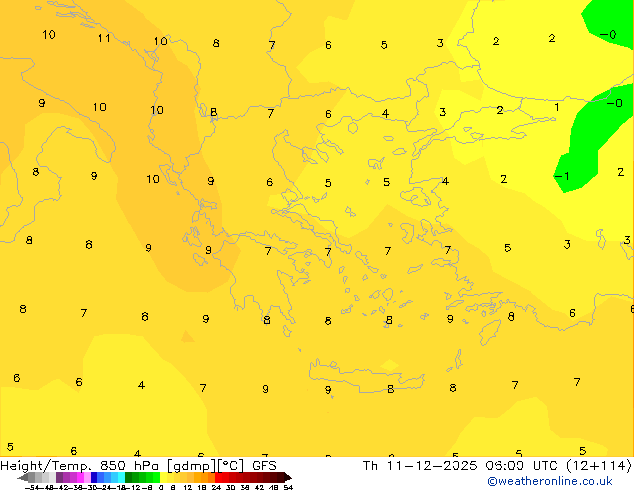Pick the cyan legend swatch near -18
The image size is (634, 490).
121,477
